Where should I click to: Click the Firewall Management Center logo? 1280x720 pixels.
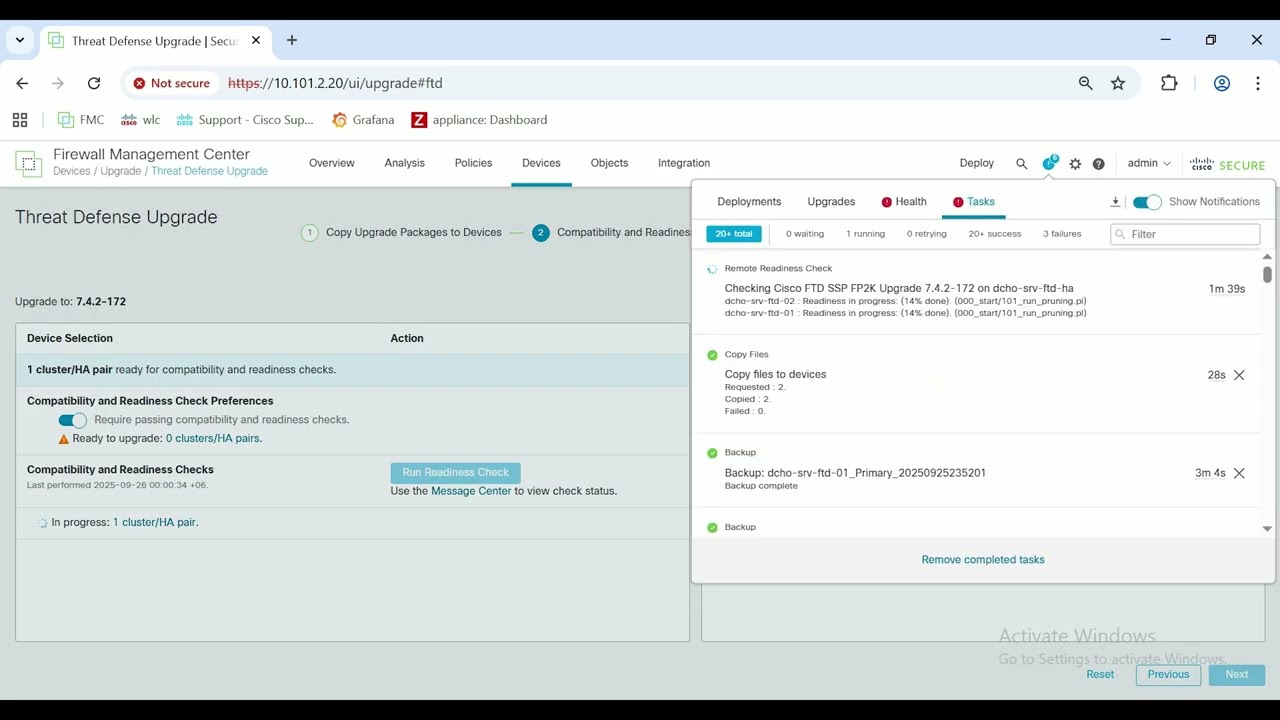28,163
